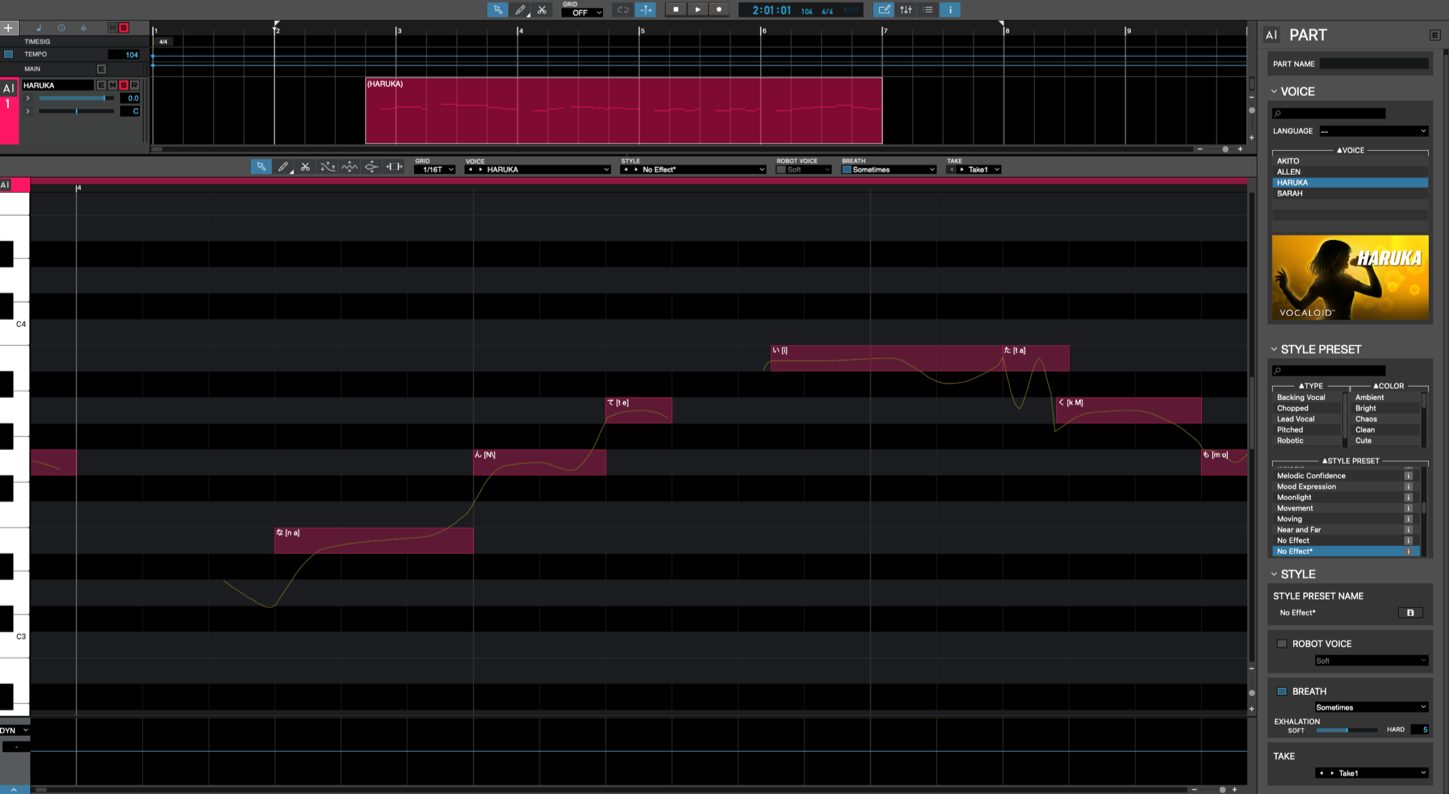The height and width of the screenshot is (794, 1449).
Task: Select the vibrato wave edit tool
Action: 349,167
